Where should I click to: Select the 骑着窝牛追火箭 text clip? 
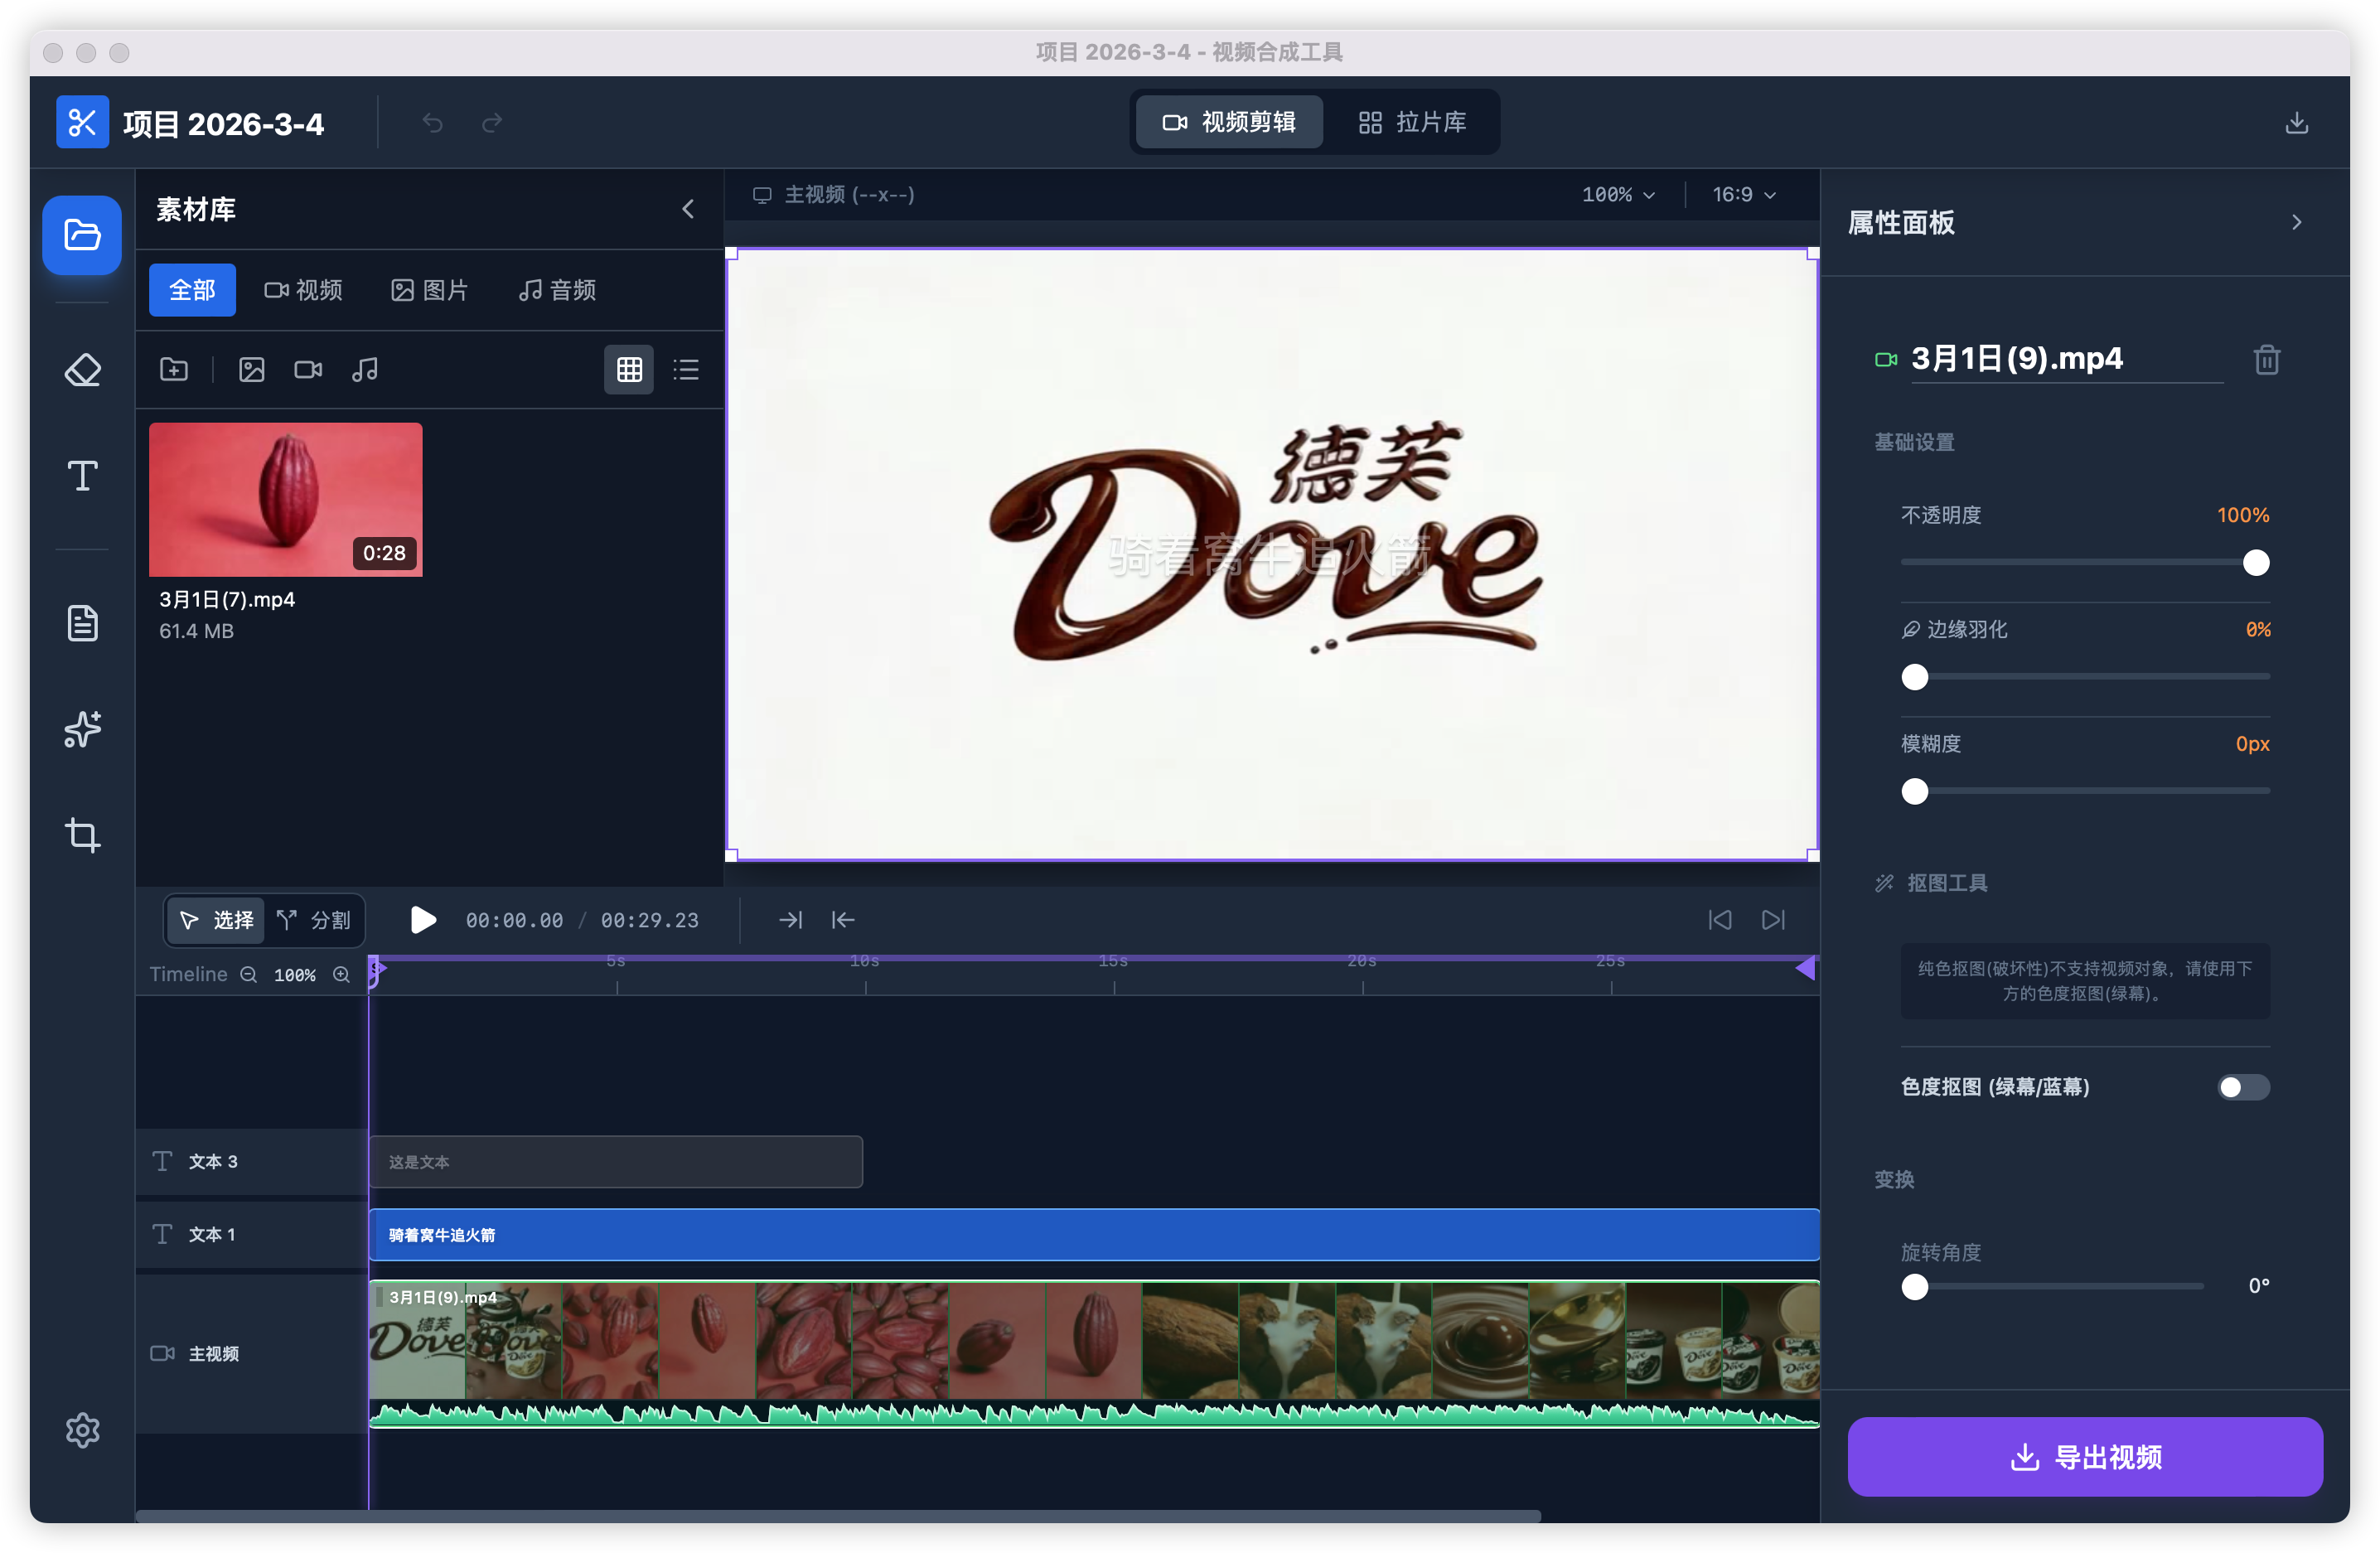click(x=1094, y=1235)
